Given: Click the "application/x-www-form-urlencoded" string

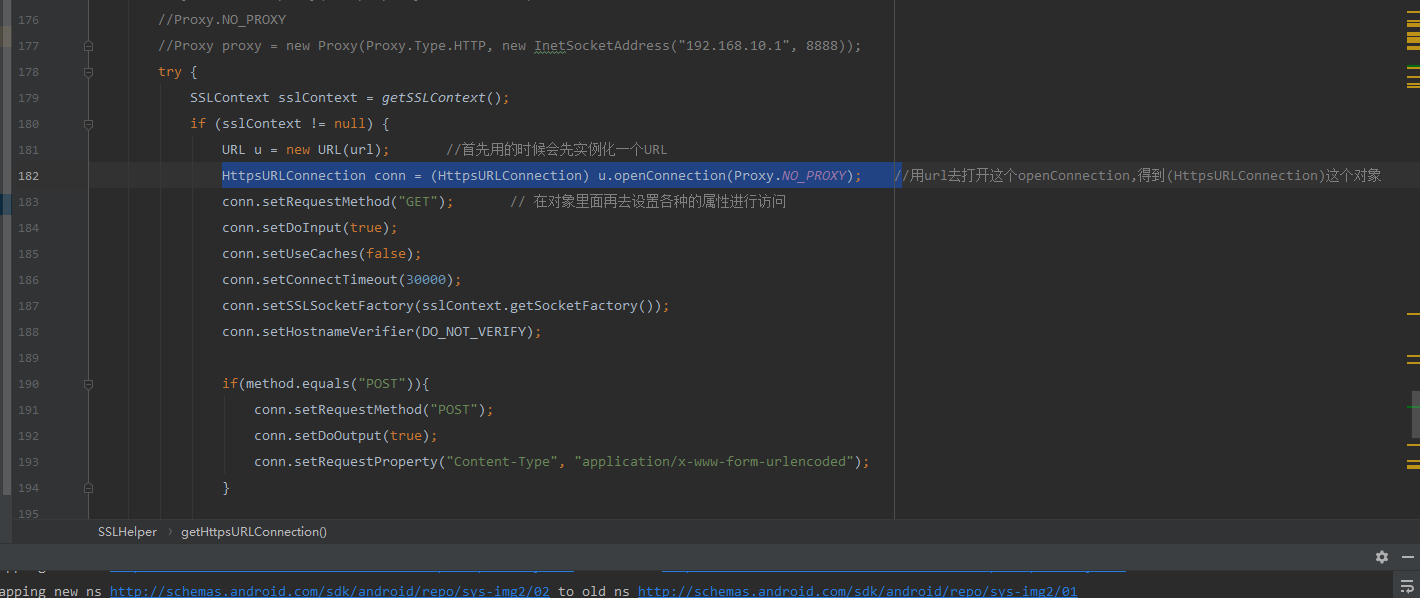Looking at the screenshot, I should pos(714,462).
